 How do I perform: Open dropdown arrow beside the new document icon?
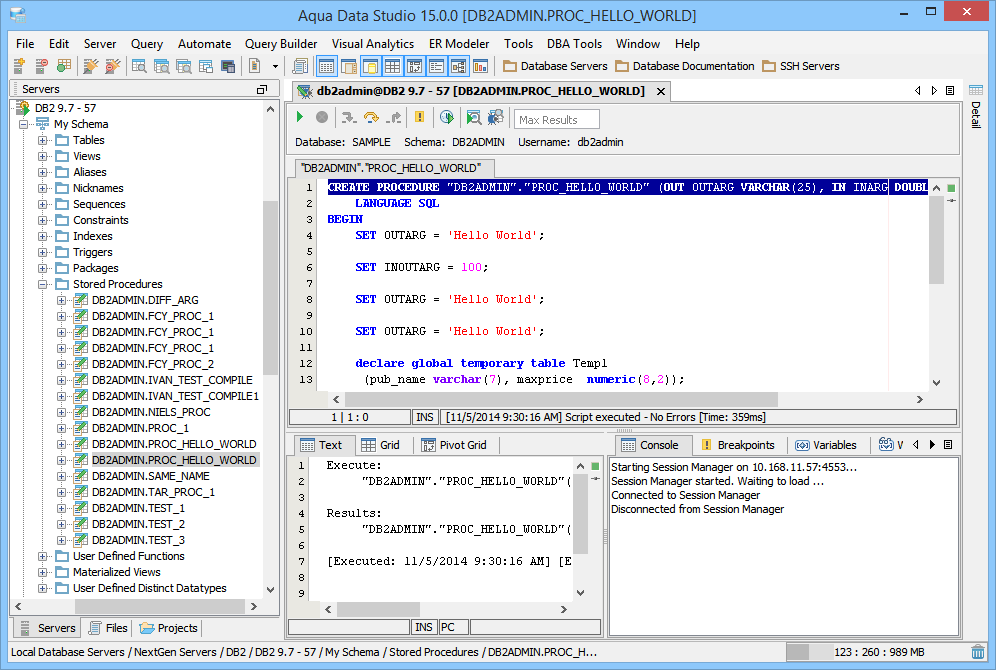coord(276,66)
